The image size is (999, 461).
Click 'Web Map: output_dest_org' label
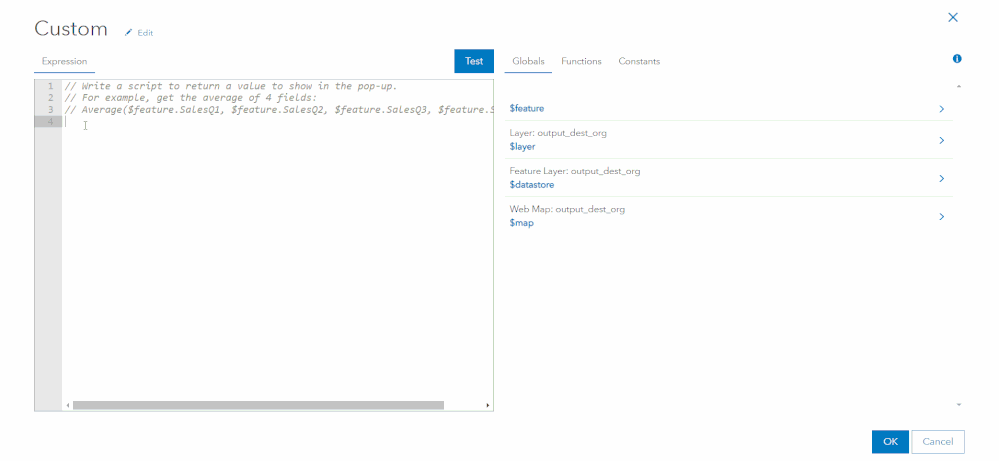tap(567, 209)
